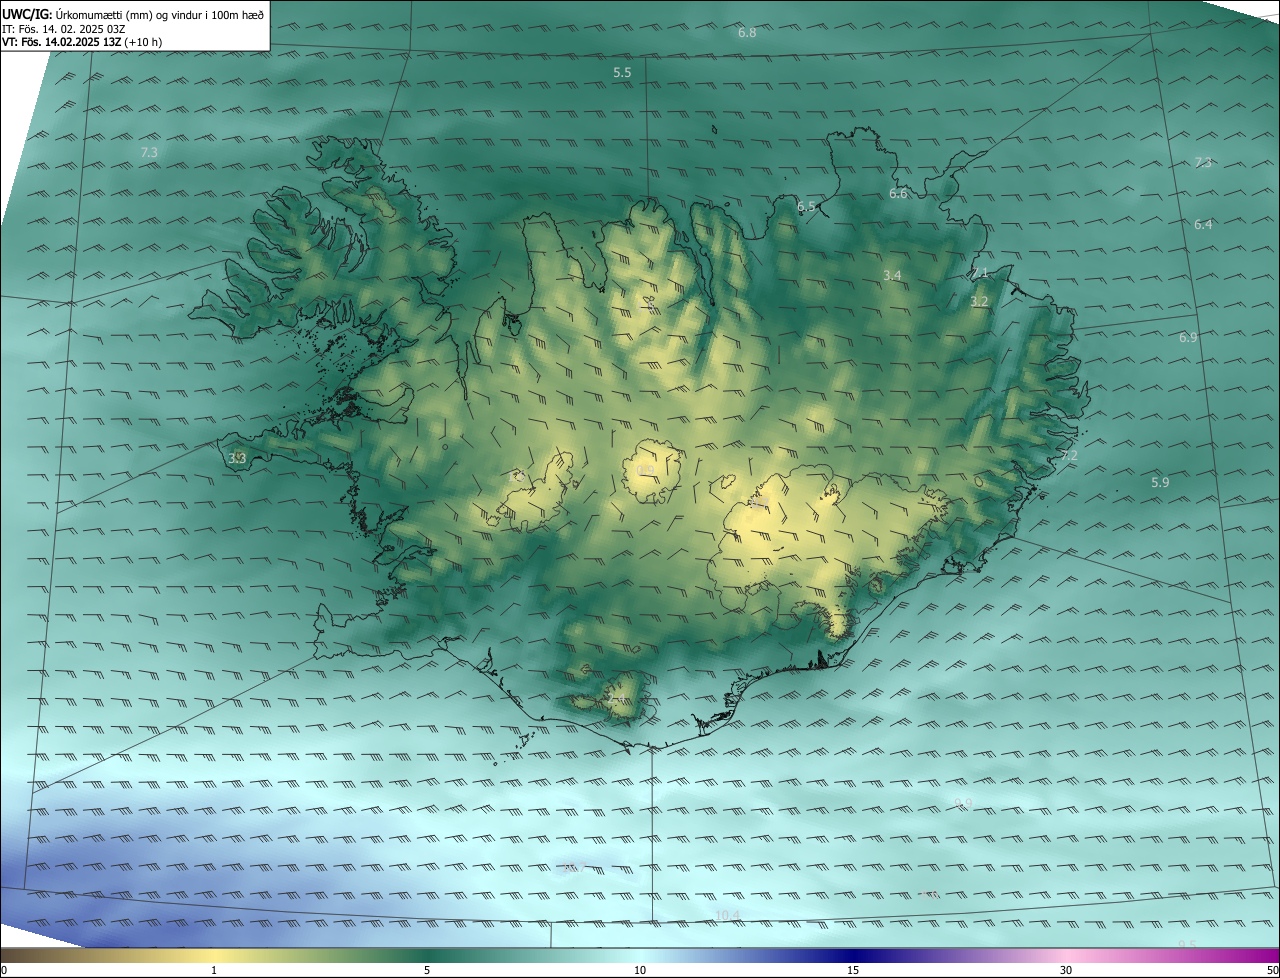This screenshot has height=978, width=1280.
Task: Click the 10.4 value label on the map
Action: (x=728, y=915)
